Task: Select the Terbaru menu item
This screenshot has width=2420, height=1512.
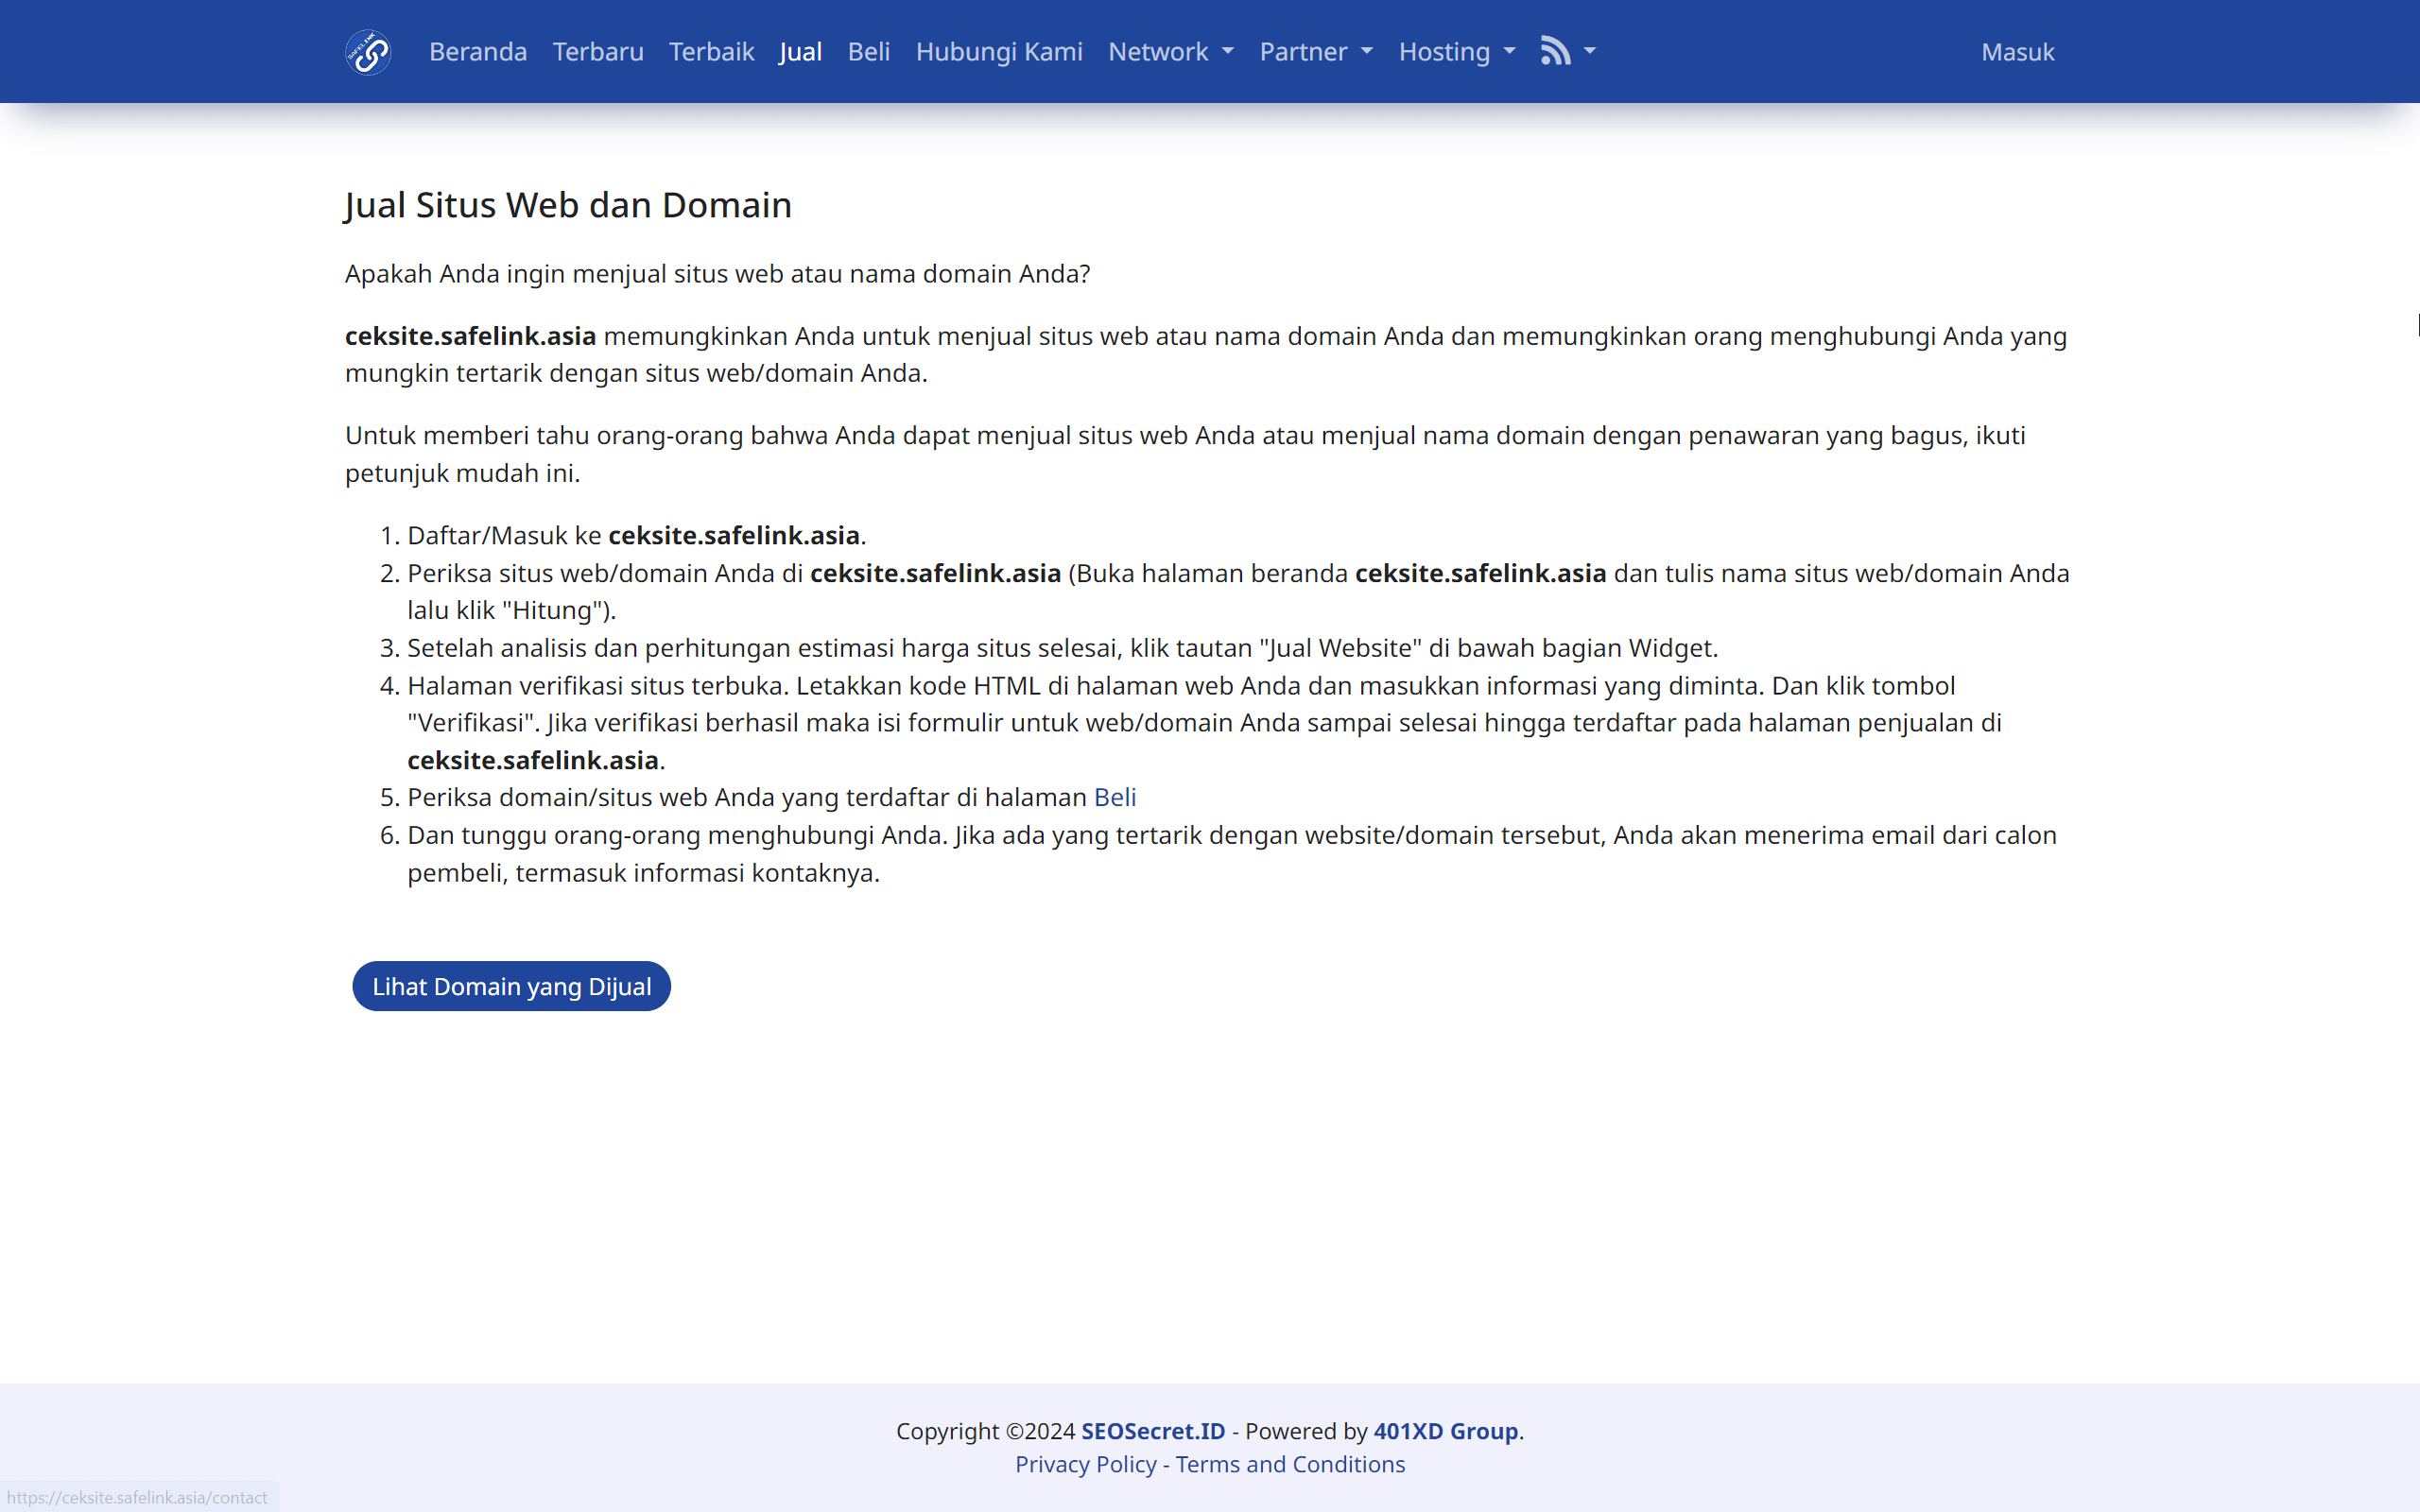Action: click(x=597, y=51)
